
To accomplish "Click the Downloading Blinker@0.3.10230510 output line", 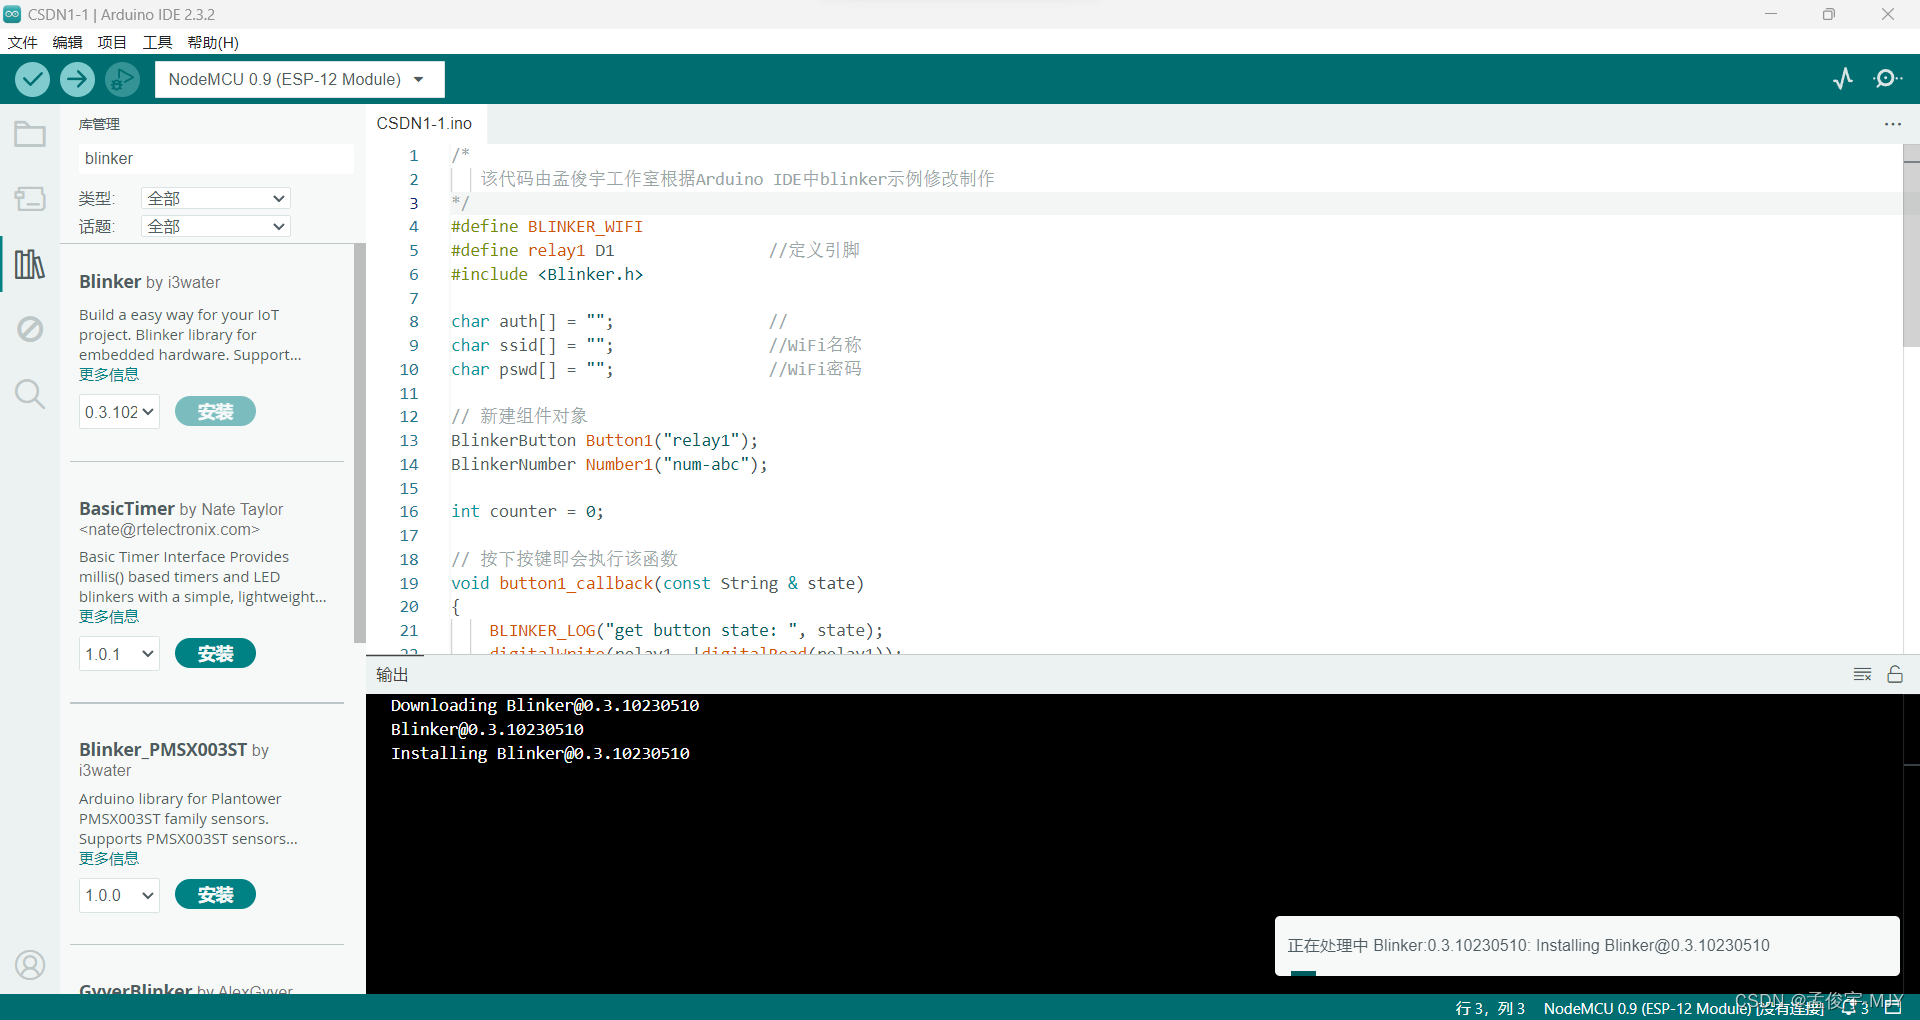I will (x=545, y=705).
